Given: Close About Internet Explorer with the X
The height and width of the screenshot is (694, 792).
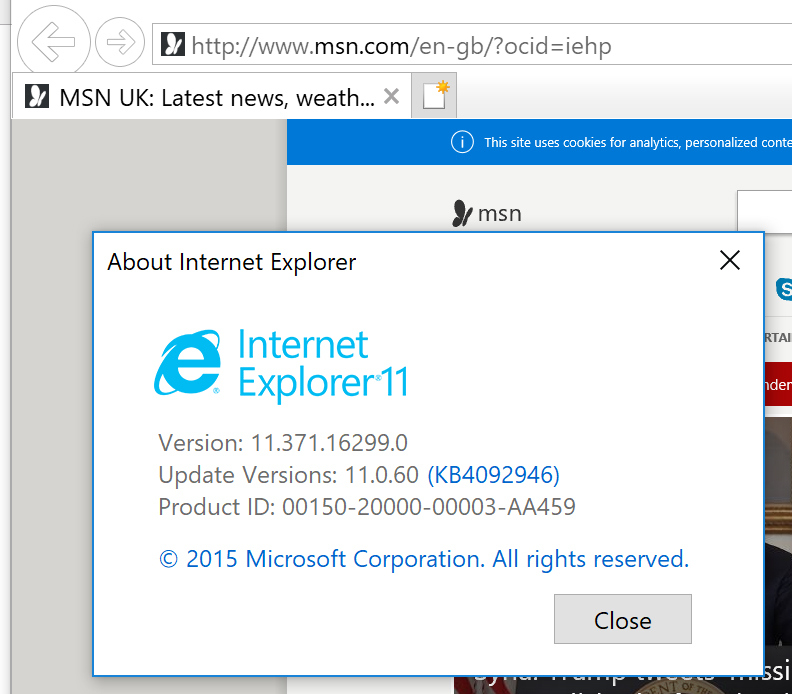Looking at the screenshot, I should click(x=730, y=261).
